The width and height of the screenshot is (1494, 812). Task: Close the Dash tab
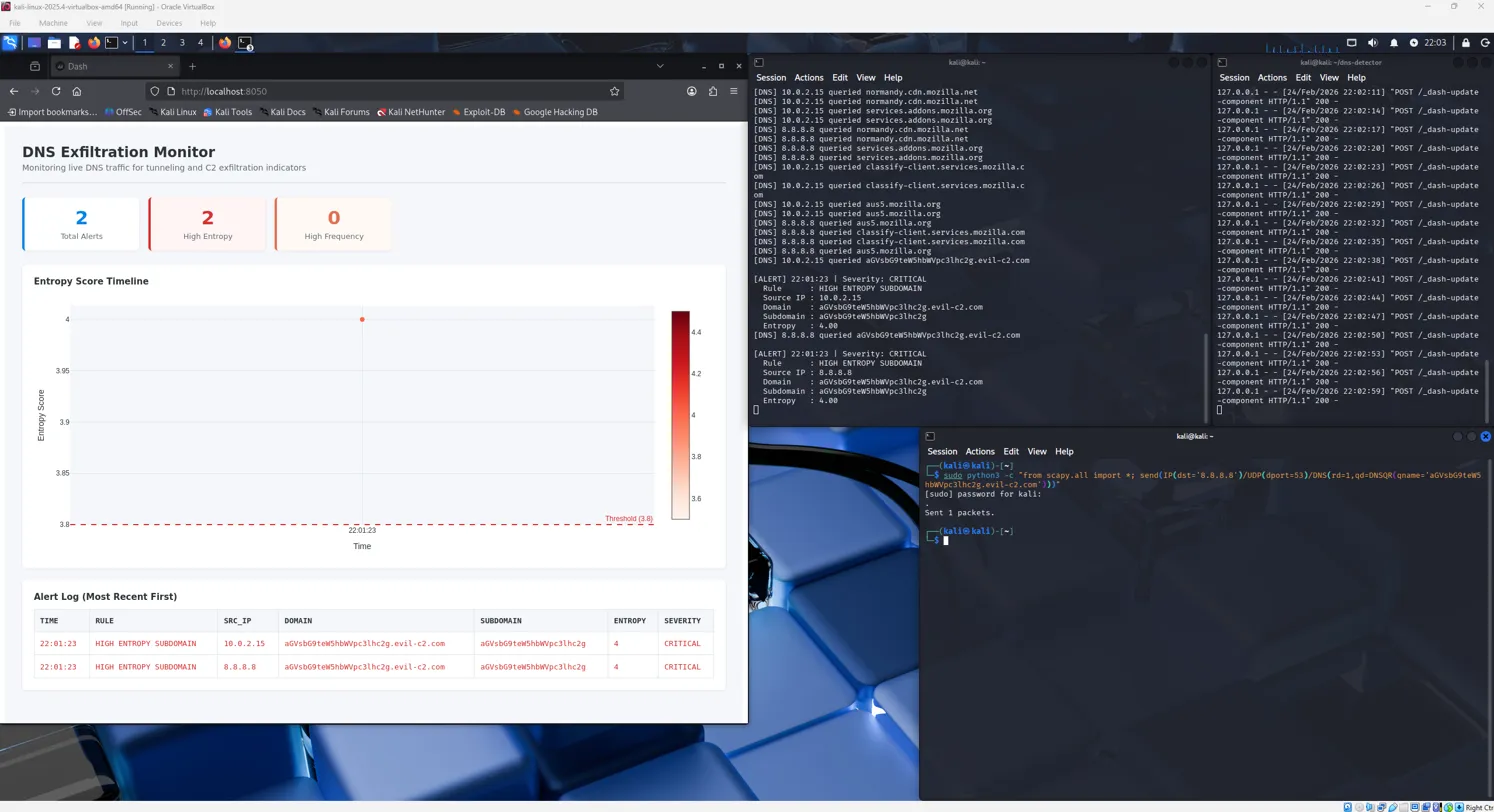tap(170, 66)
